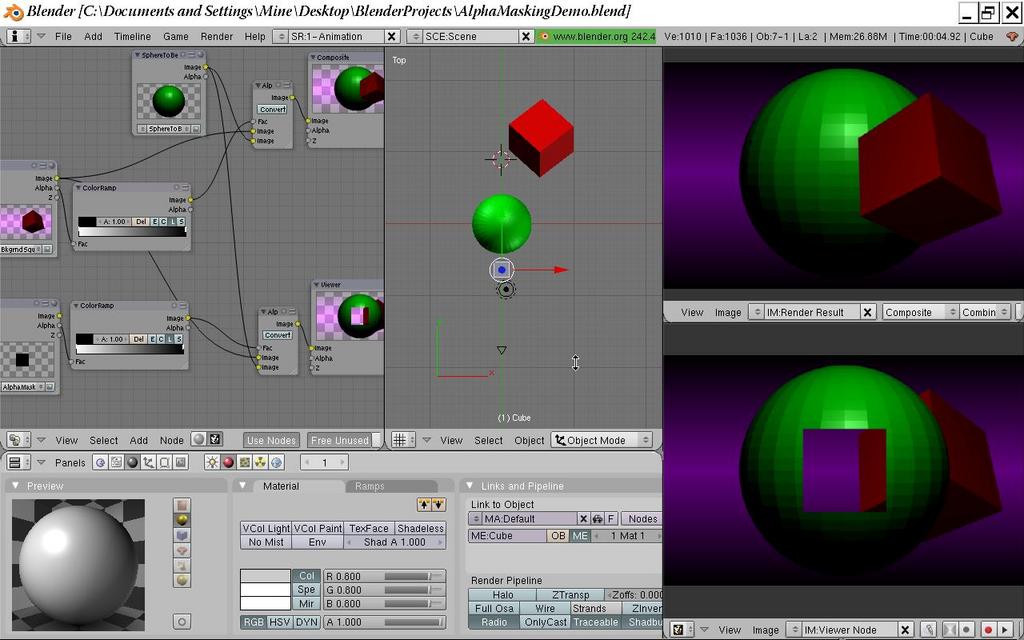Open the Object menu in 3D view header
This screenshot has width=1024, height=640.
(529, 440)
